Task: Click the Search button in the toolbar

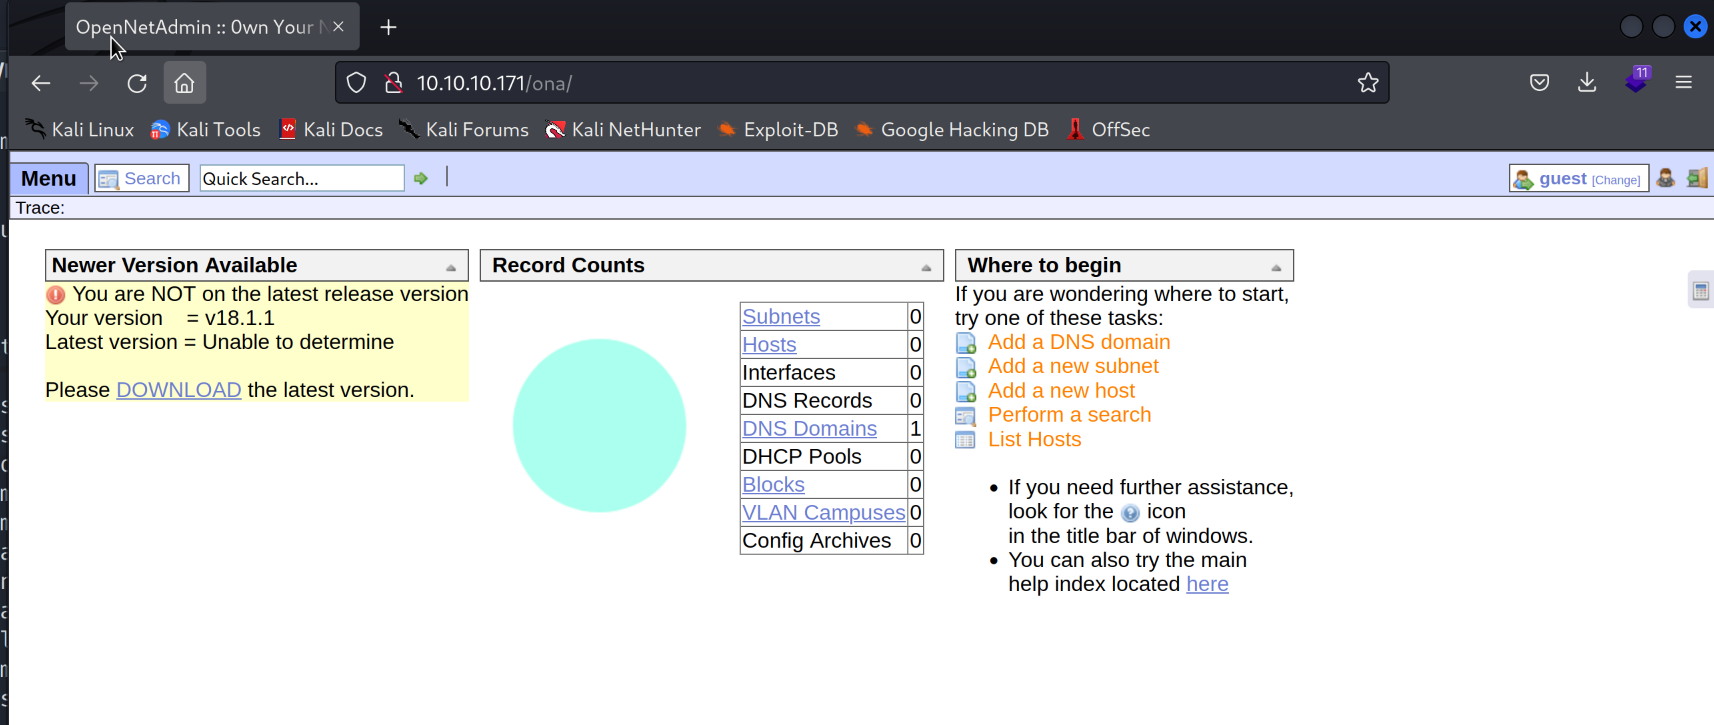Action: coord(142,178)
